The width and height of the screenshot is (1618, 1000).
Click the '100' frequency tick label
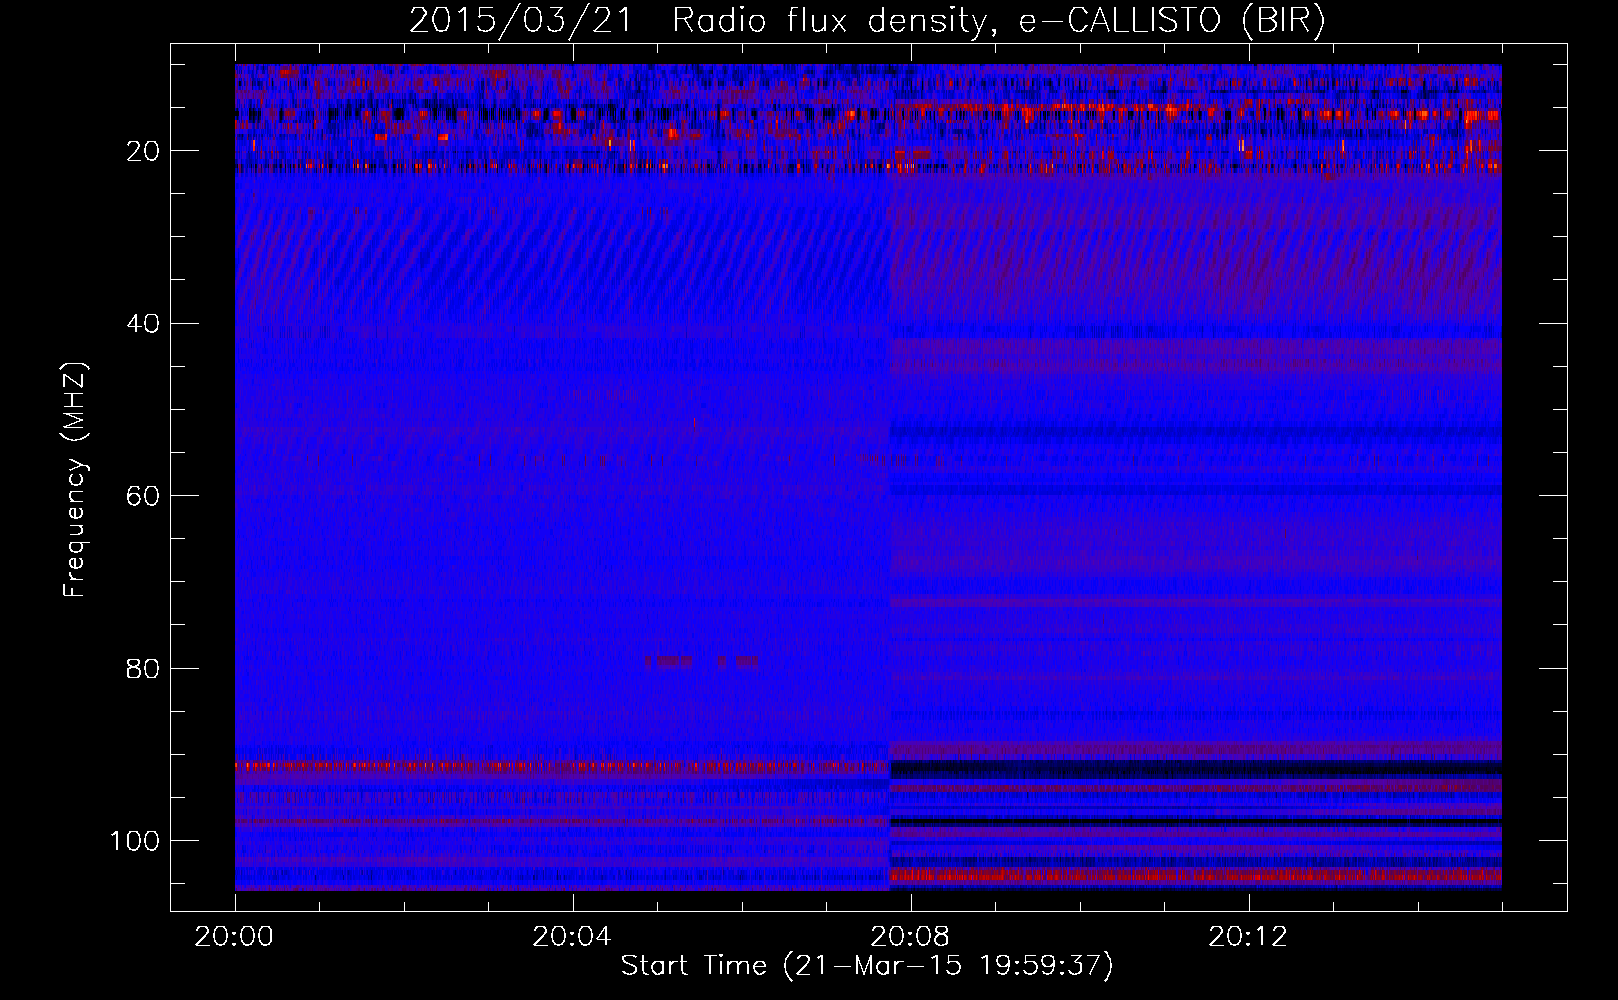[136, 841]
